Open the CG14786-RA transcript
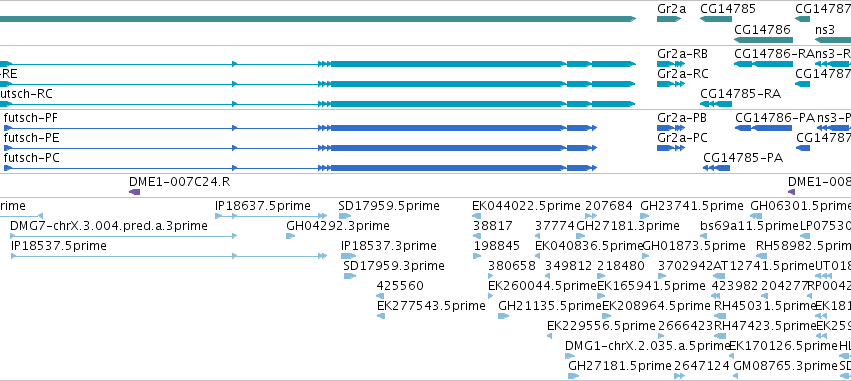 (x=764, y=64)
